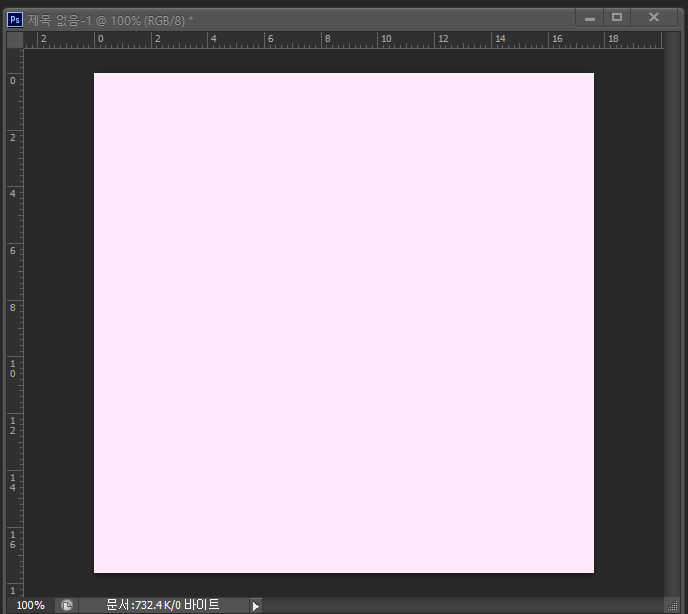The width and height of the screenshot is (688, 614).
Task: Click the window resize grip in the corner
Action: point(672,606)
